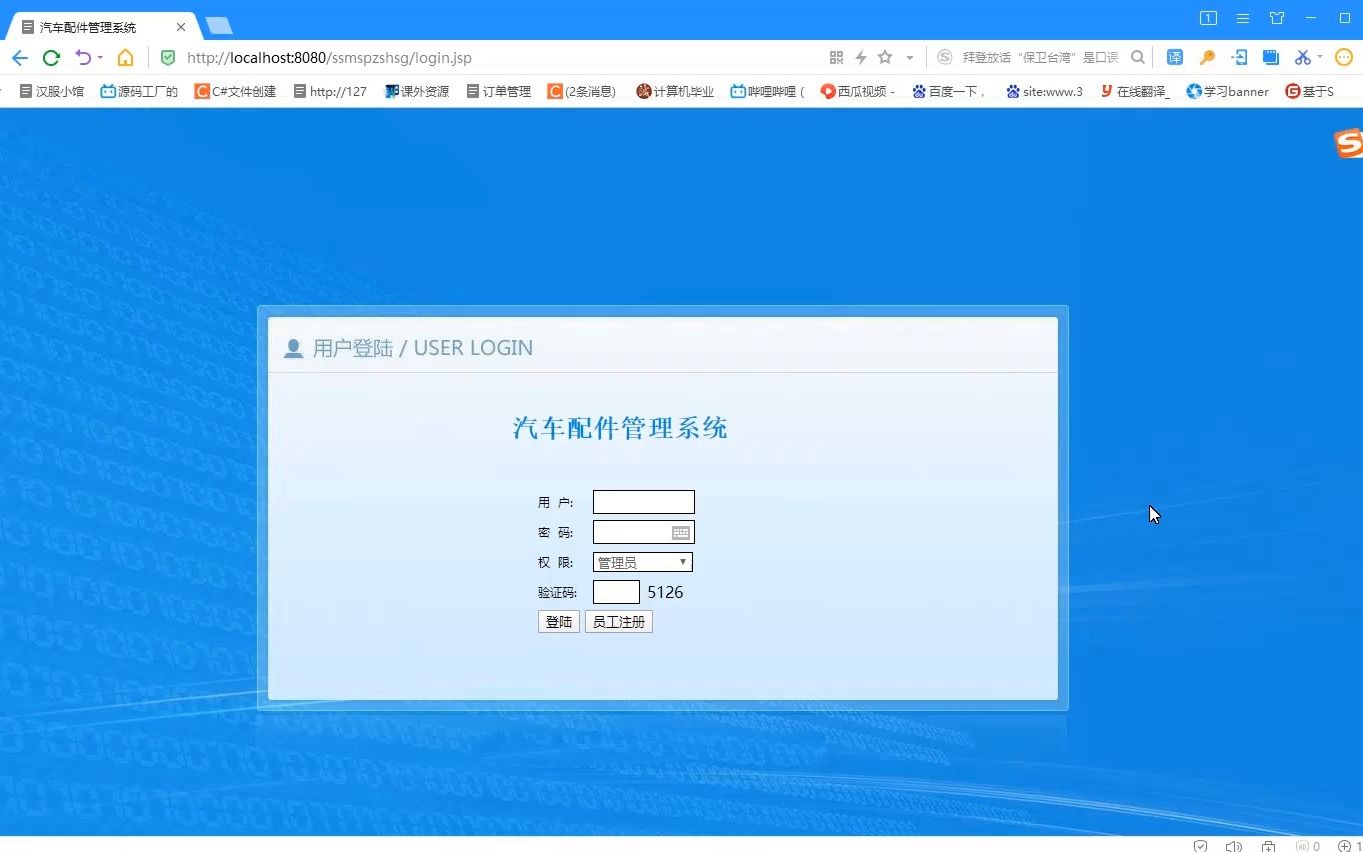Viewport: 1363px width, 852px height.
Task: Switch to the 汽车配件管理系统 browser tab
Action: tap(90, 26)
